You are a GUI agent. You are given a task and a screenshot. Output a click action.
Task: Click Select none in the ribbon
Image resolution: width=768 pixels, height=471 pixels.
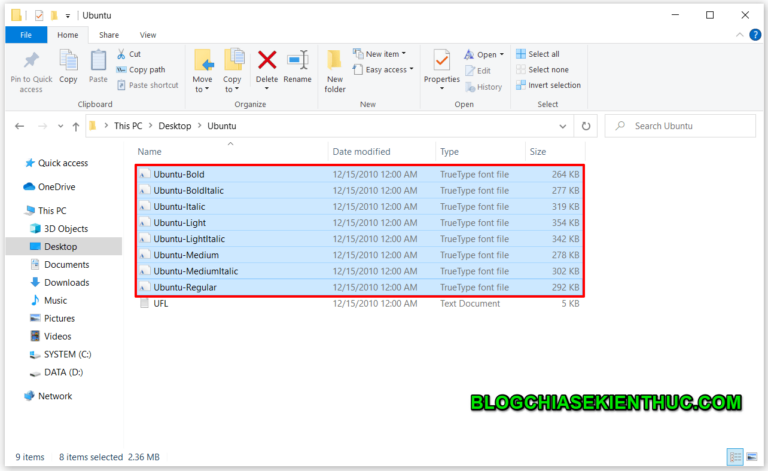(x=548, y=70)
